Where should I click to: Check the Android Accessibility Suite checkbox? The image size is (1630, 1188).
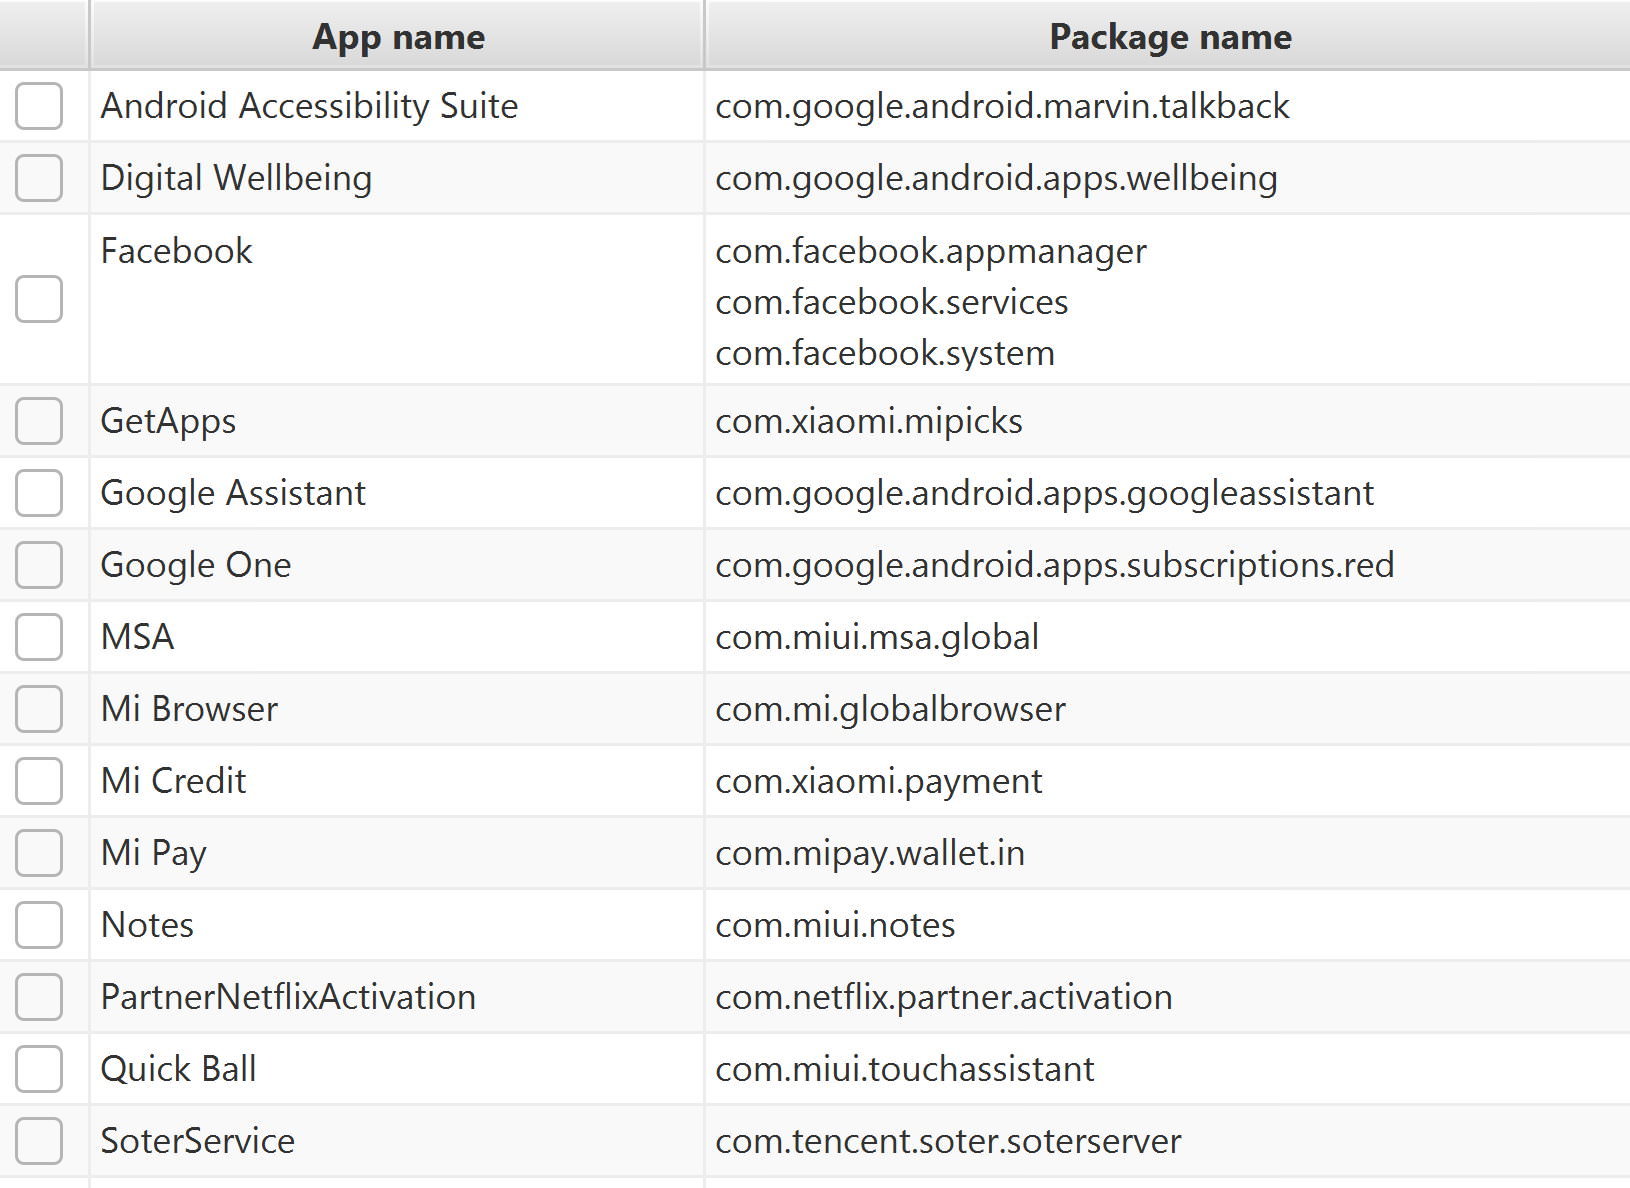point(39,106)
